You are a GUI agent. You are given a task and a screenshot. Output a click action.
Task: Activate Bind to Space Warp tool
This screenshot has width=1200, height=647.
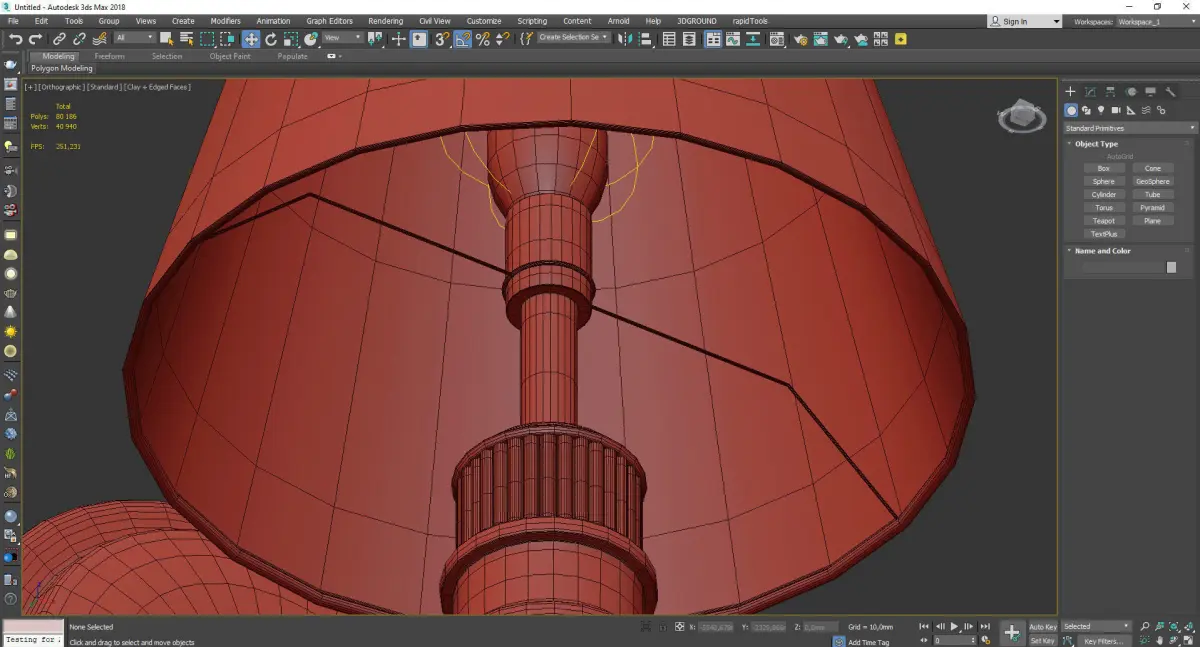tap(101, 40)
